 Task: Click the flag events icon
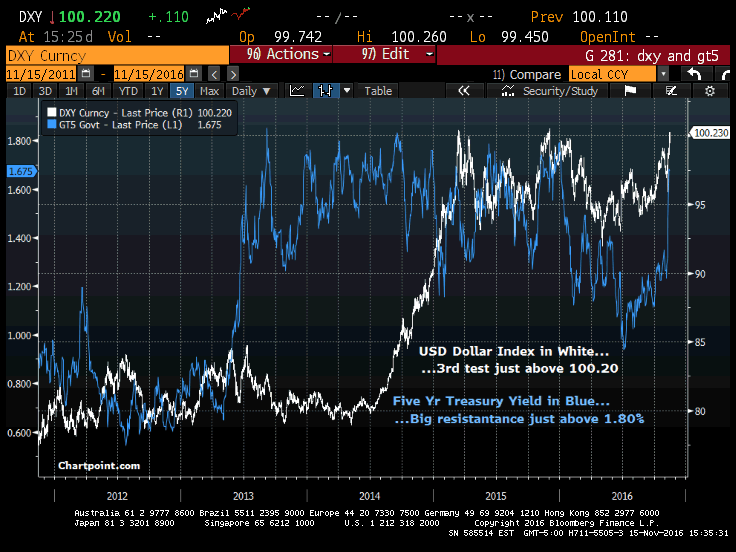[x=630, y=91]
